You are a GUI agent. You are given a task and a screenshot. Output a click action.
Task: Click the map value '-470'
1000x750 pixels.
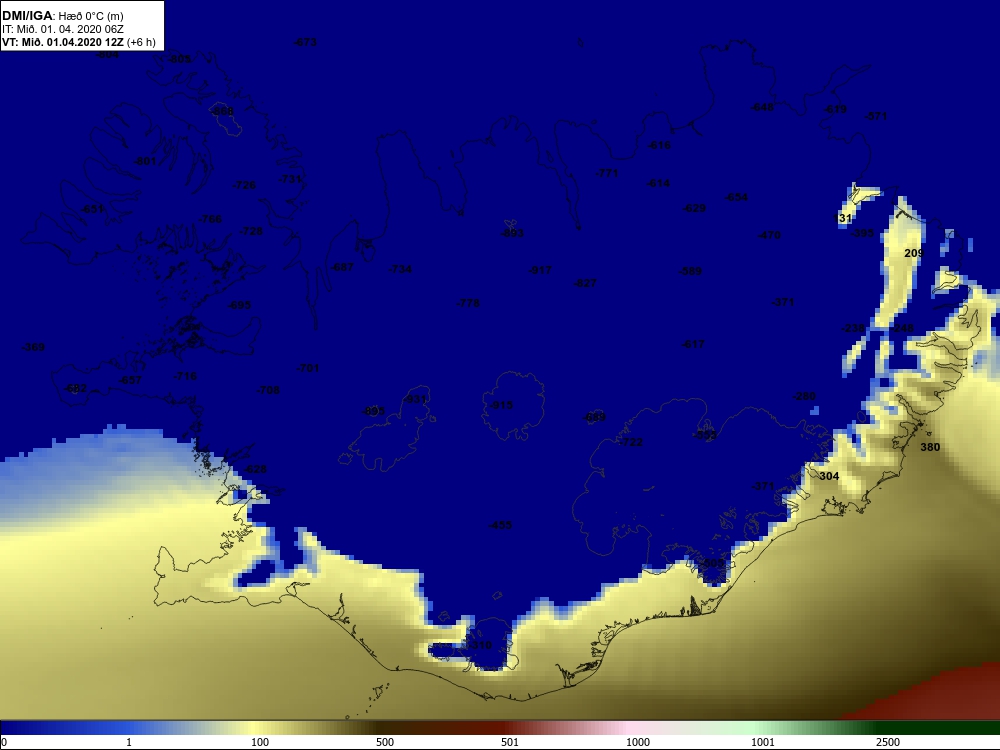pos(769,235)
